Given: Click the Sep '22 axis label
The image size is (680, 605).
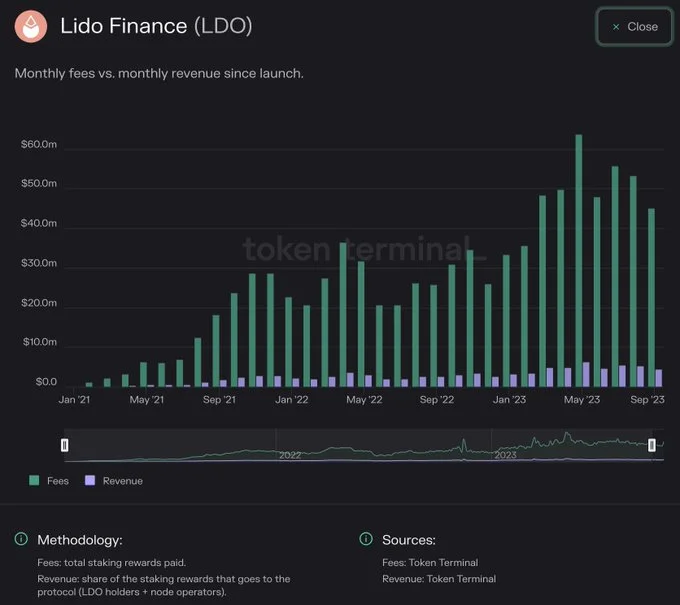Looking at the screenshot, I should 437,399.
